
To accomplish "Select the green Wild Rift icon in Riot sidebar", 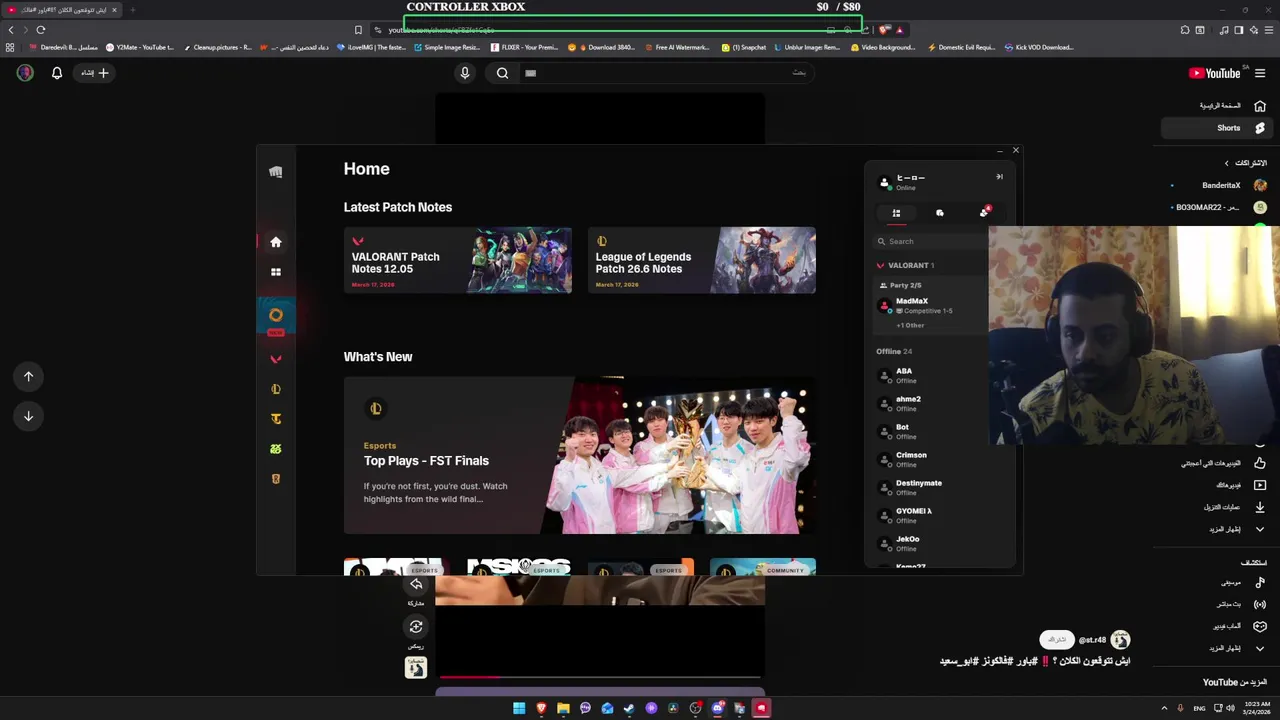I will pos(276,449).
